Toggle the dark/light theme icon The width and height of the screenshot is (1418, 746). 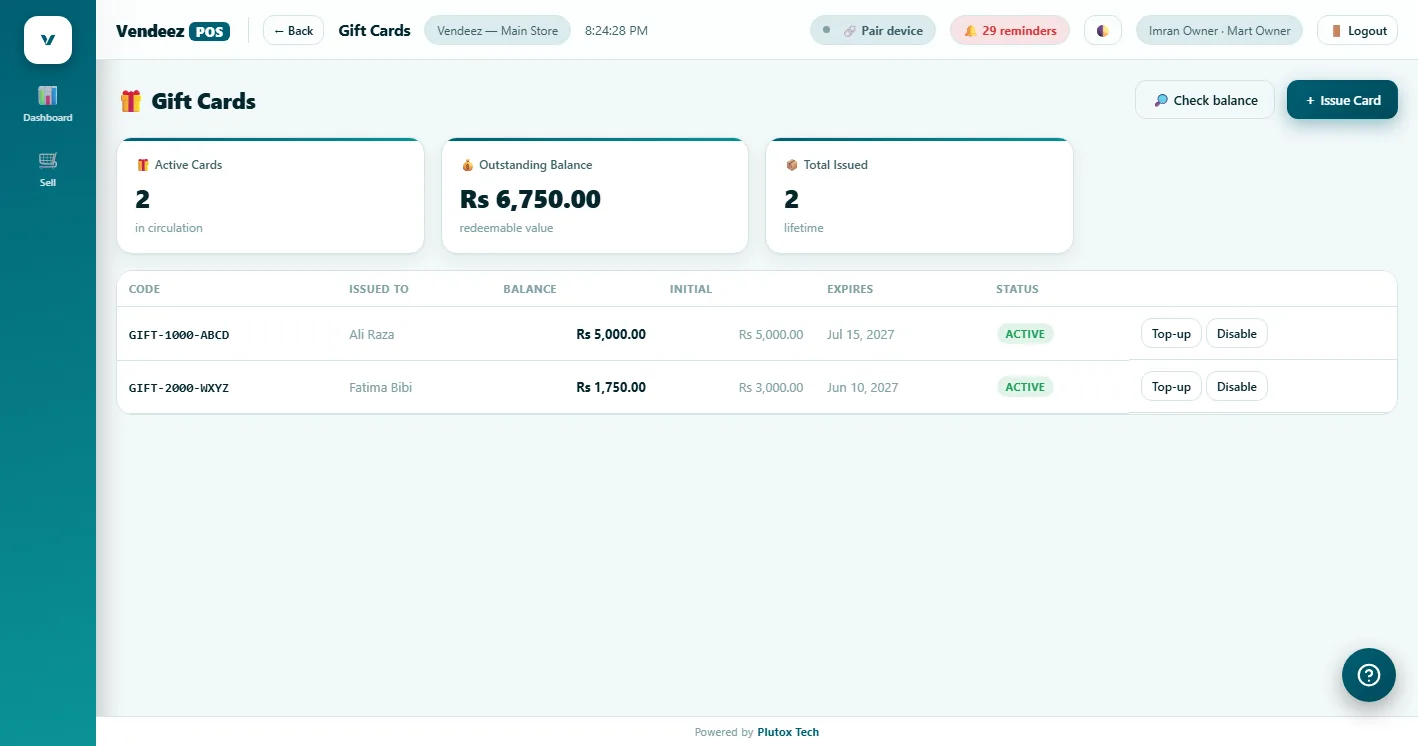pos(1103,31)
